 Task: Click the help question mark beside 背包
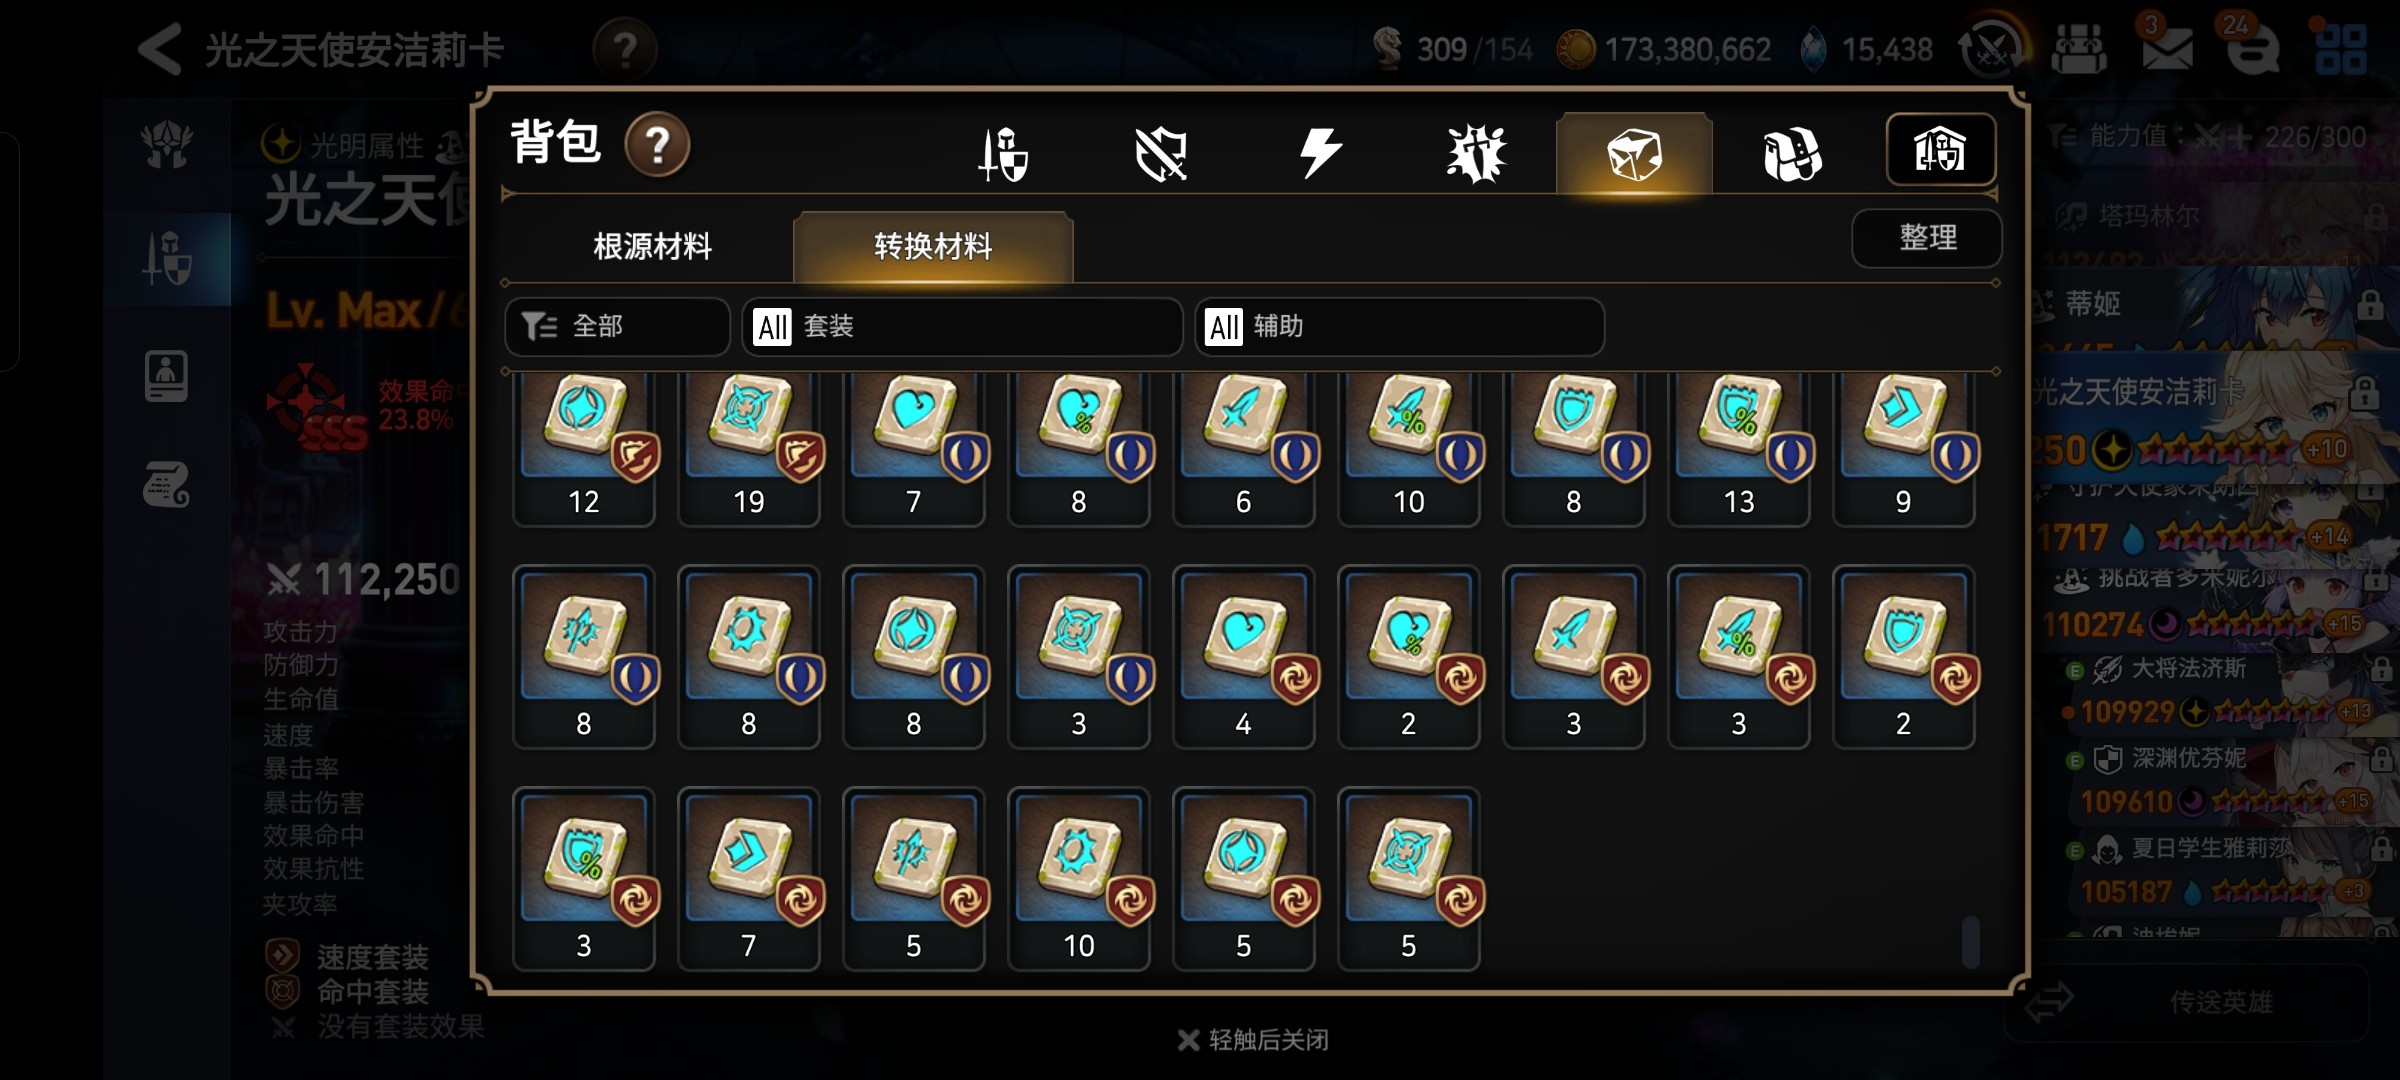657,145
